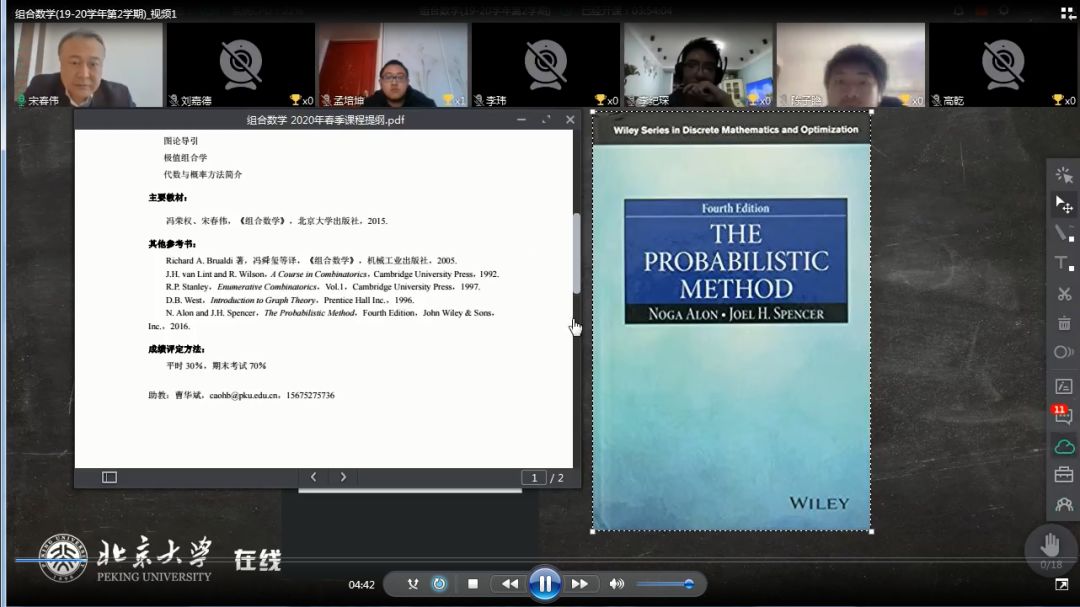Mute the player volume
1080x607 pixels.
tap(616, 584)
